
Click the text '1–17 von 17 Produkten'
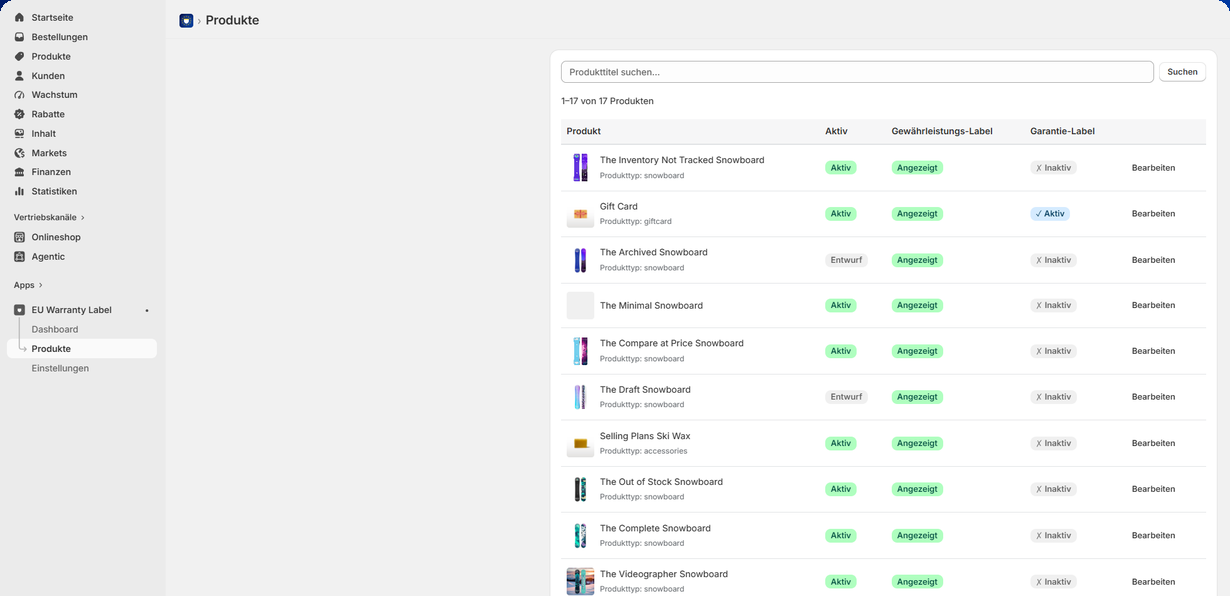pos(608,101)
